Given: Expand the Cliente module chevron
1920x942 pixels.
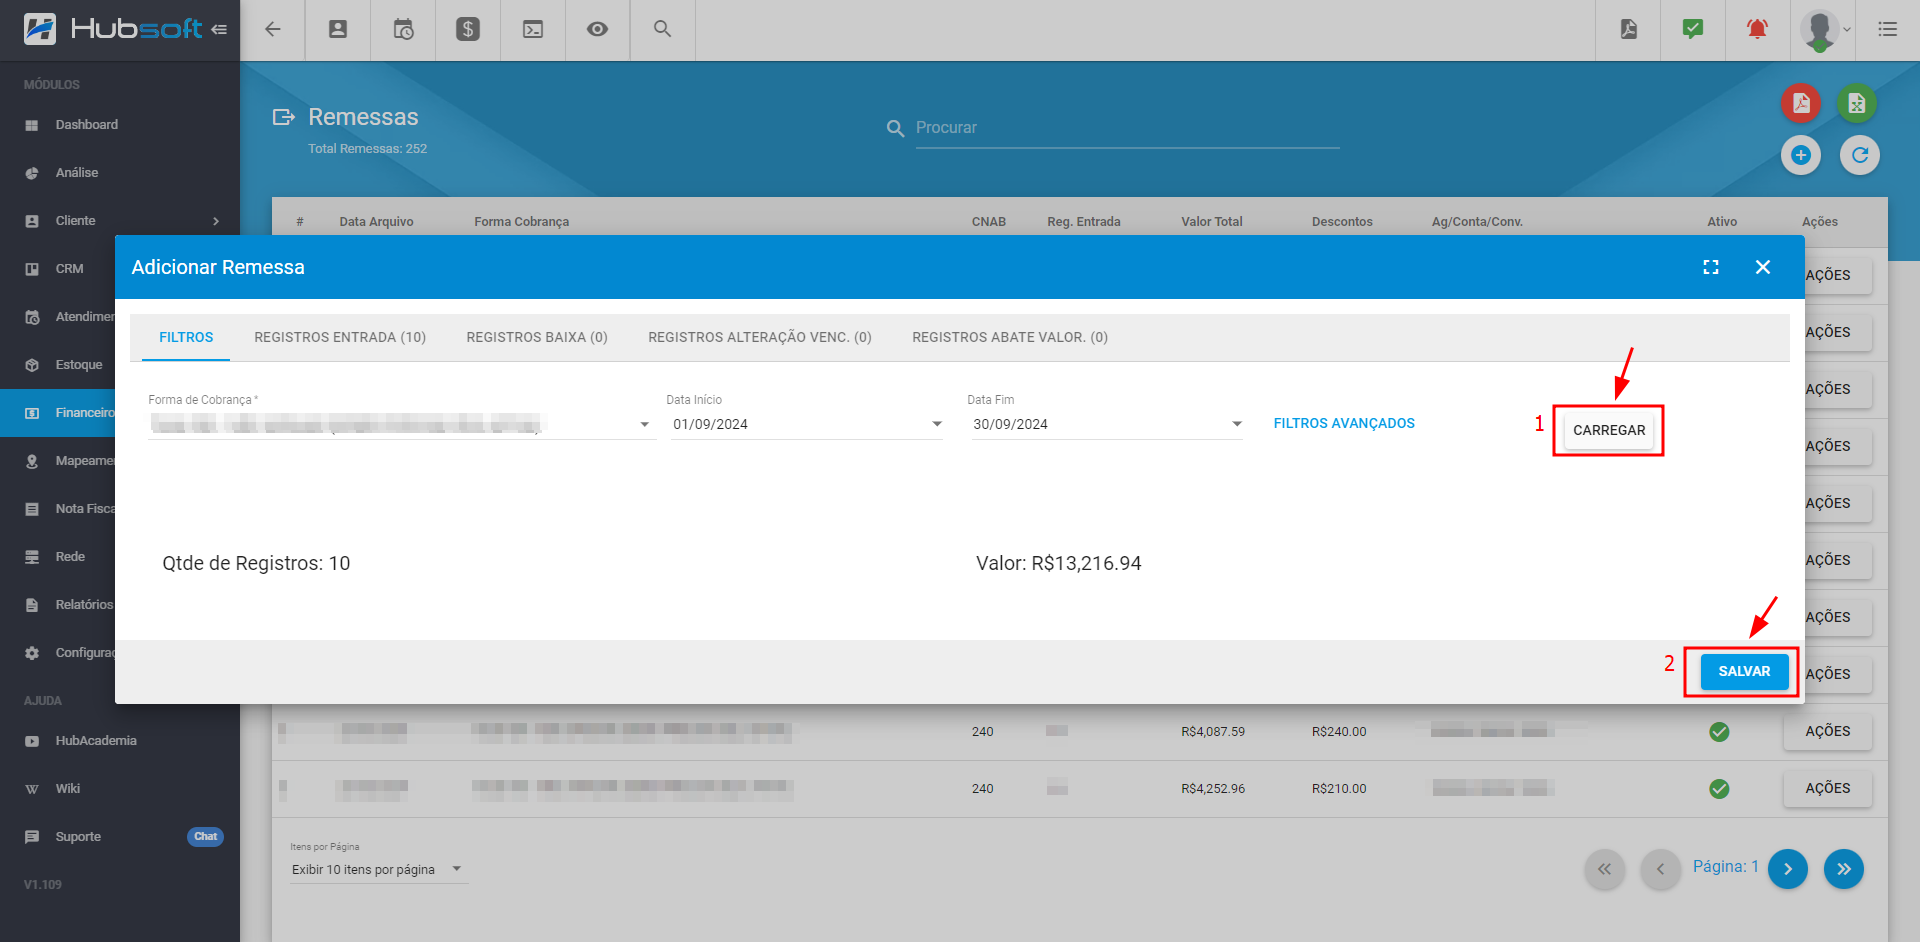Looking at the screenshot, I should click(x=216, y=221).
